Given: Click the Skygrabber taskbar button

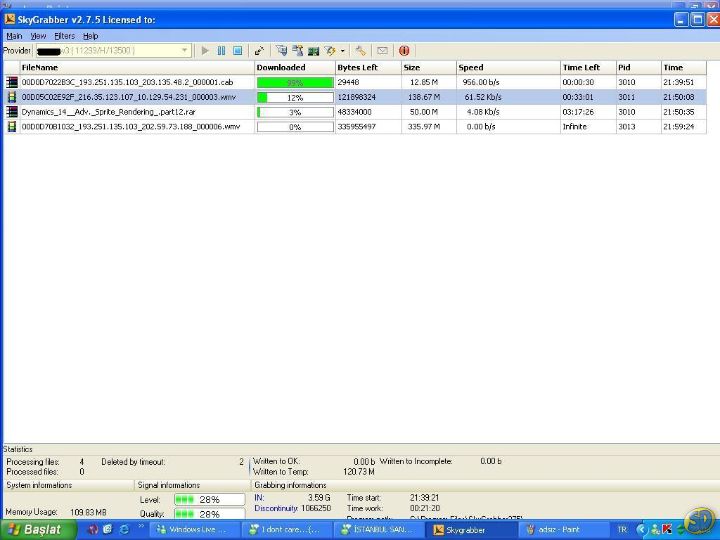Looking at the screenshot, I should pyautogui.click(x=471, y=529).
